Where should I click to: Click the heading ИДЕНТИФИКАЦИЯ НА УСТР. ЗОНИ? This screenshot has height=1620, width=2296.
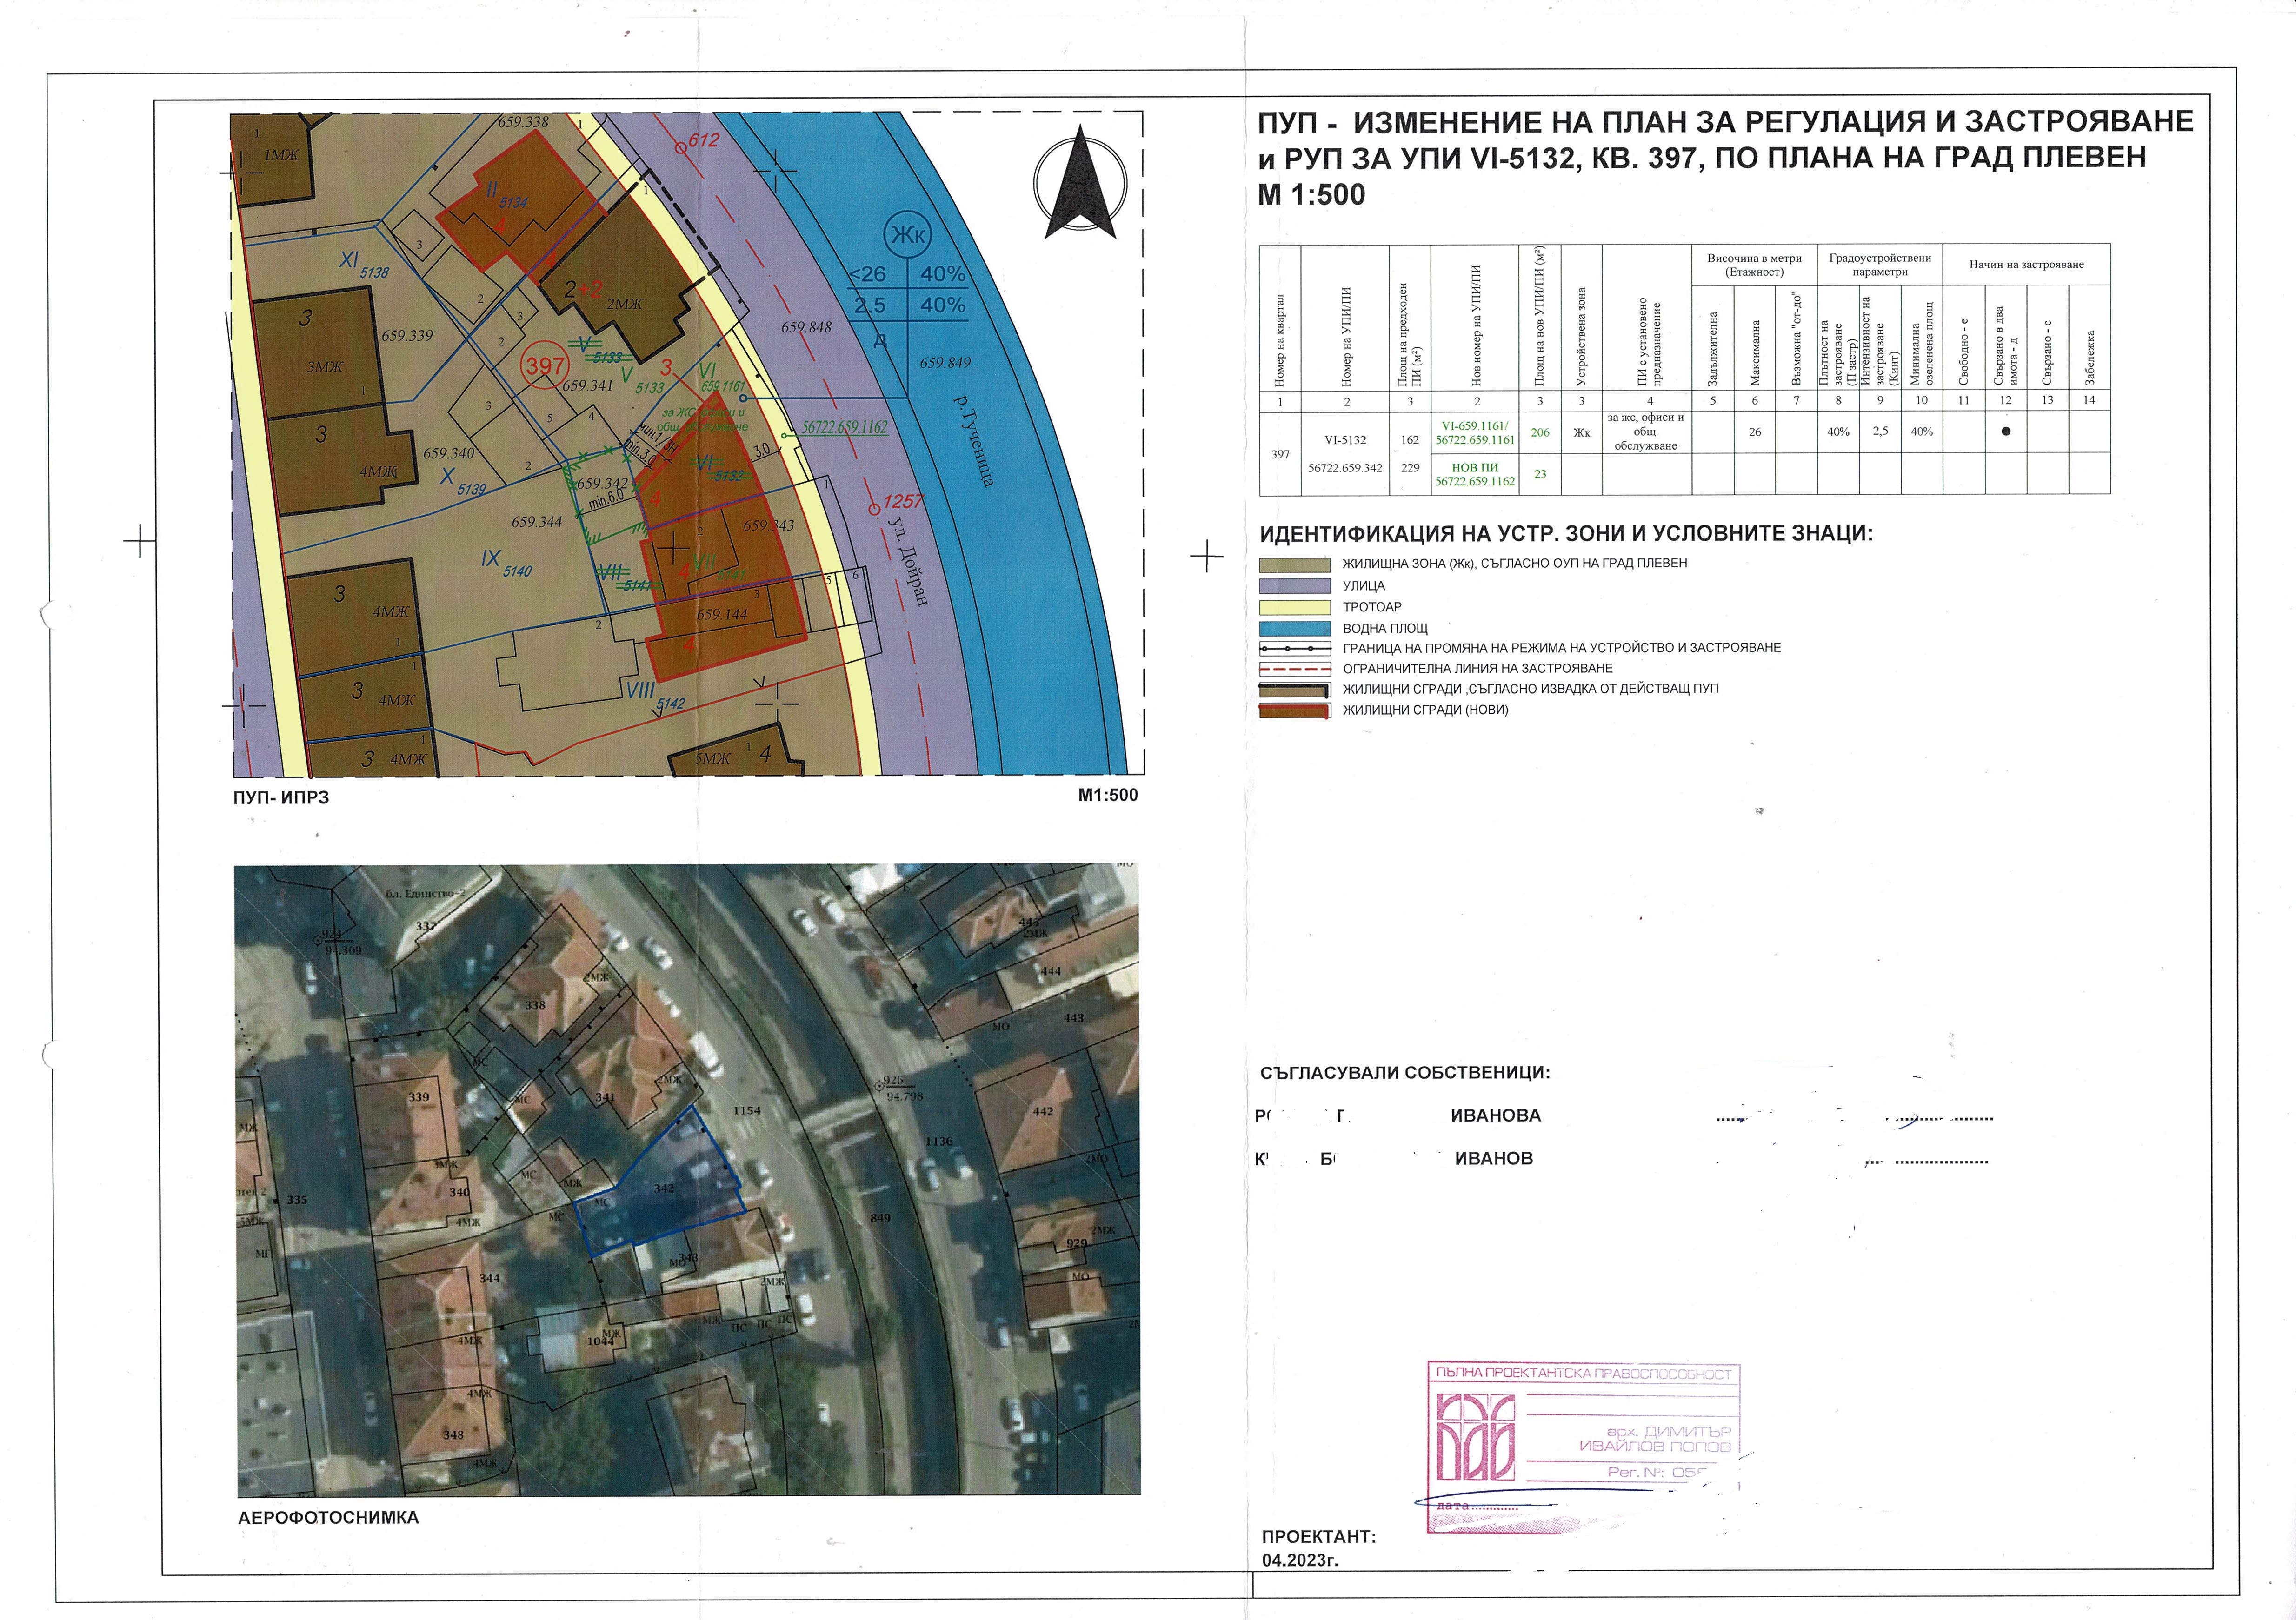pyautogui.click(x=1566, y=533)
